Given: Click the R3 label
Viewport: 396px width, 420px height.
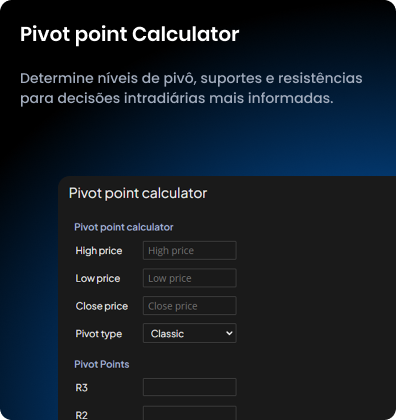Looking at the screenshot, I should (x=82, y=388).
